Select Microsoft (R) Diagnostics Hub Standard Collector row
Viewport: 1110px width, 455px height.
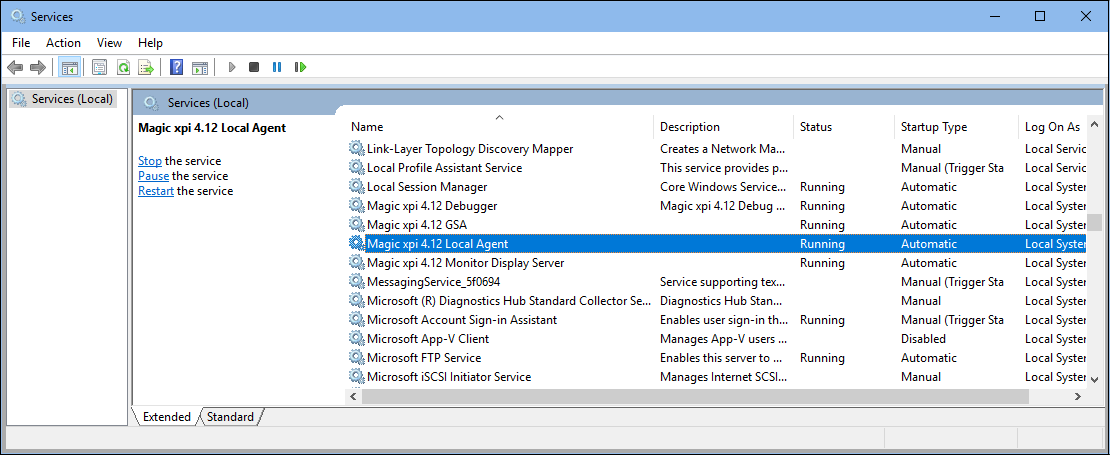[716, 301]
